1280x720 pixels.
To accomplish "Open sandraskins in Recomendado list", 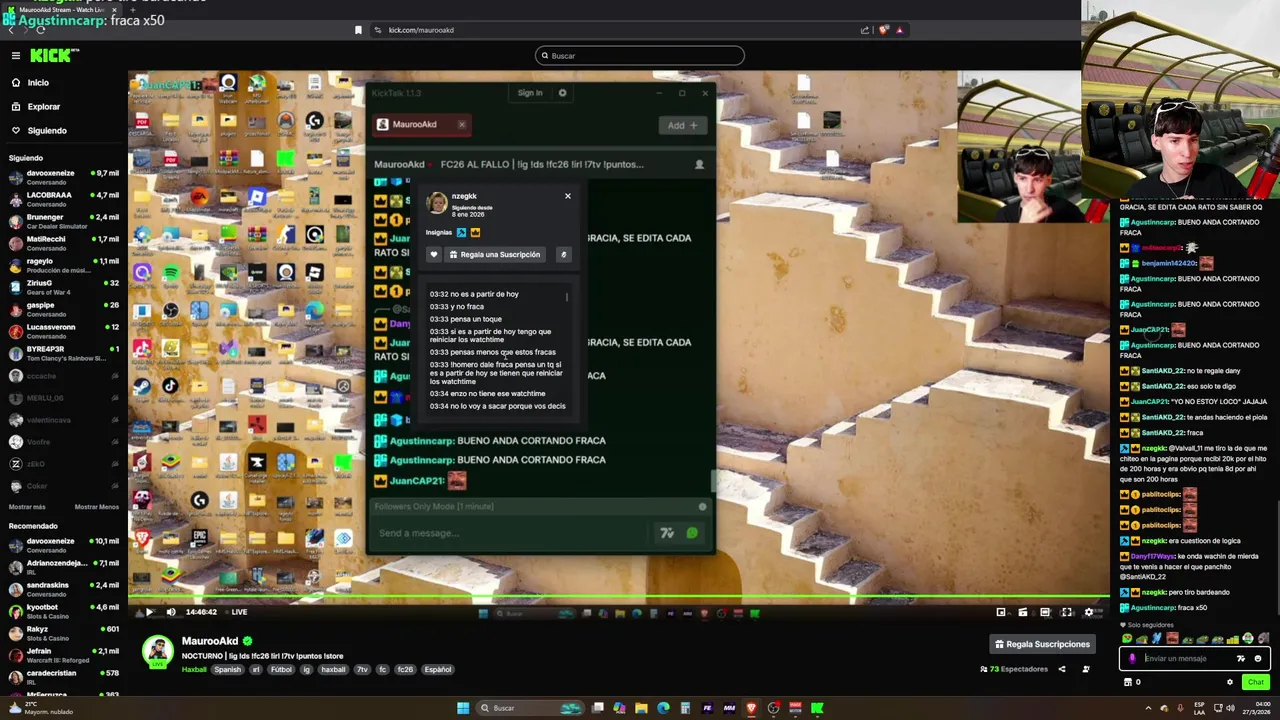I will (x=63, y=589).
